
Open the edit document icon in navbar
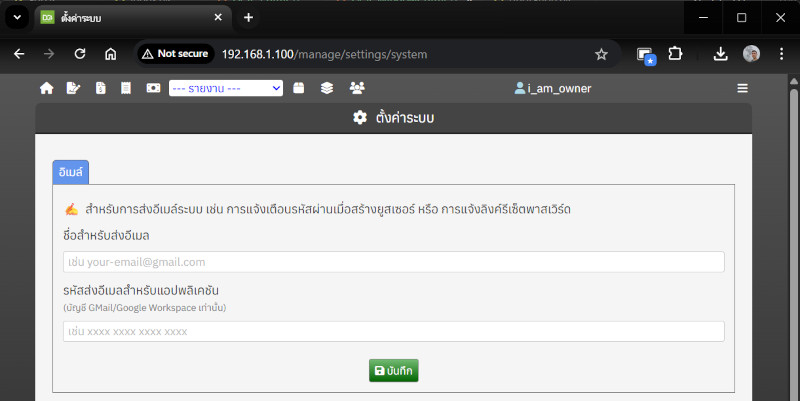[x=73, y=88]
